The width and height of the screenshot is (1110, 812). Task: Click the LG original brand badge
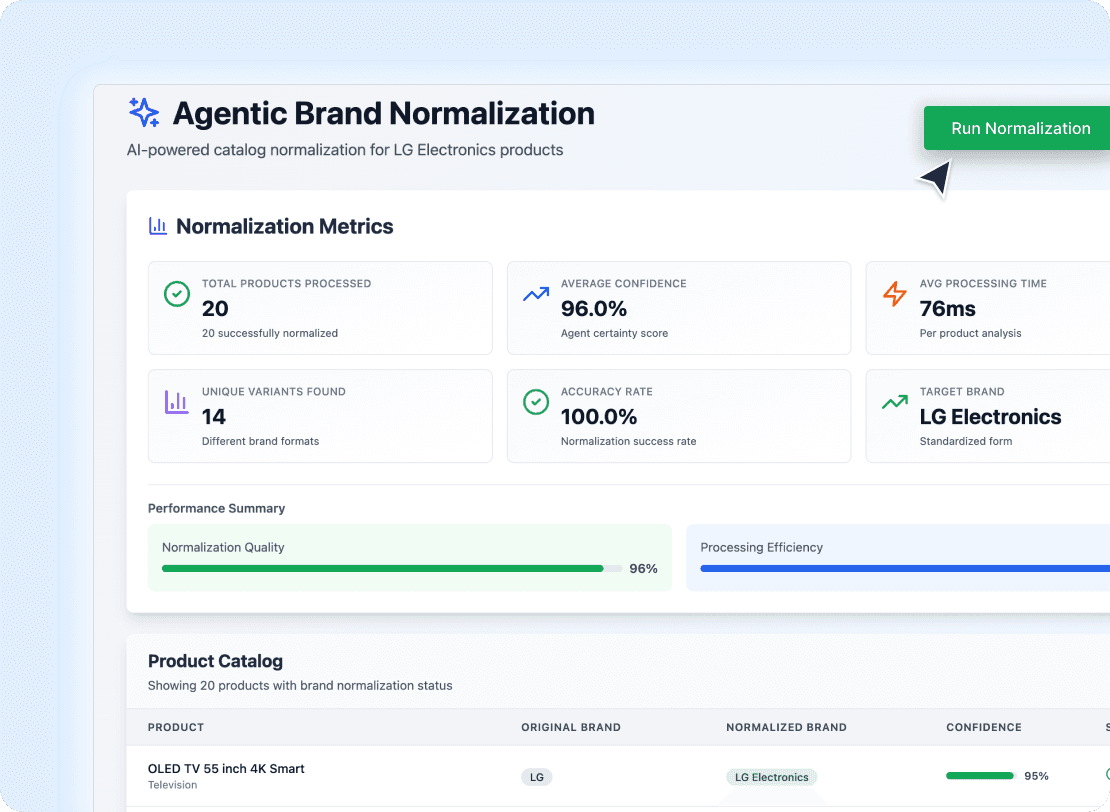pyautogui.click(x=537, y=777)
